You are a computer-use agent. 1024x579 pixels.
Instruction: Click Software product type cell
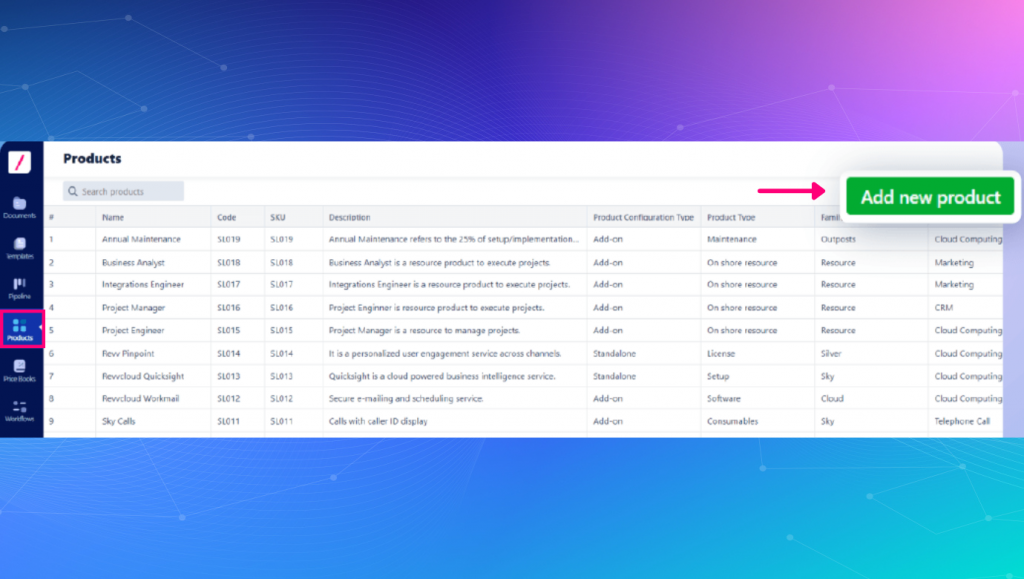click(724, 398)
